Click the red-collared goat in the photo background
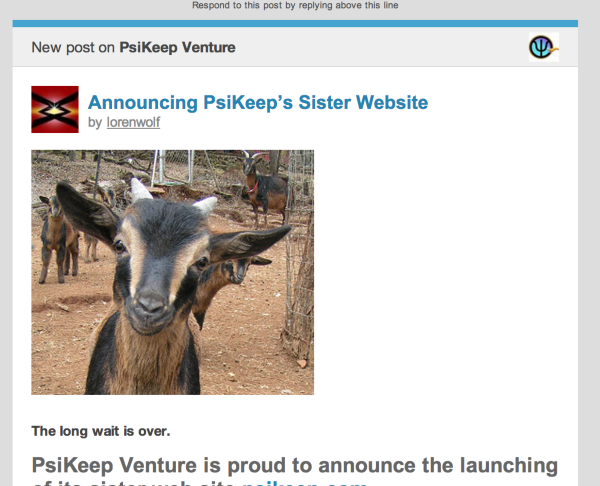The image size is (600, 486). click(265, 188)
